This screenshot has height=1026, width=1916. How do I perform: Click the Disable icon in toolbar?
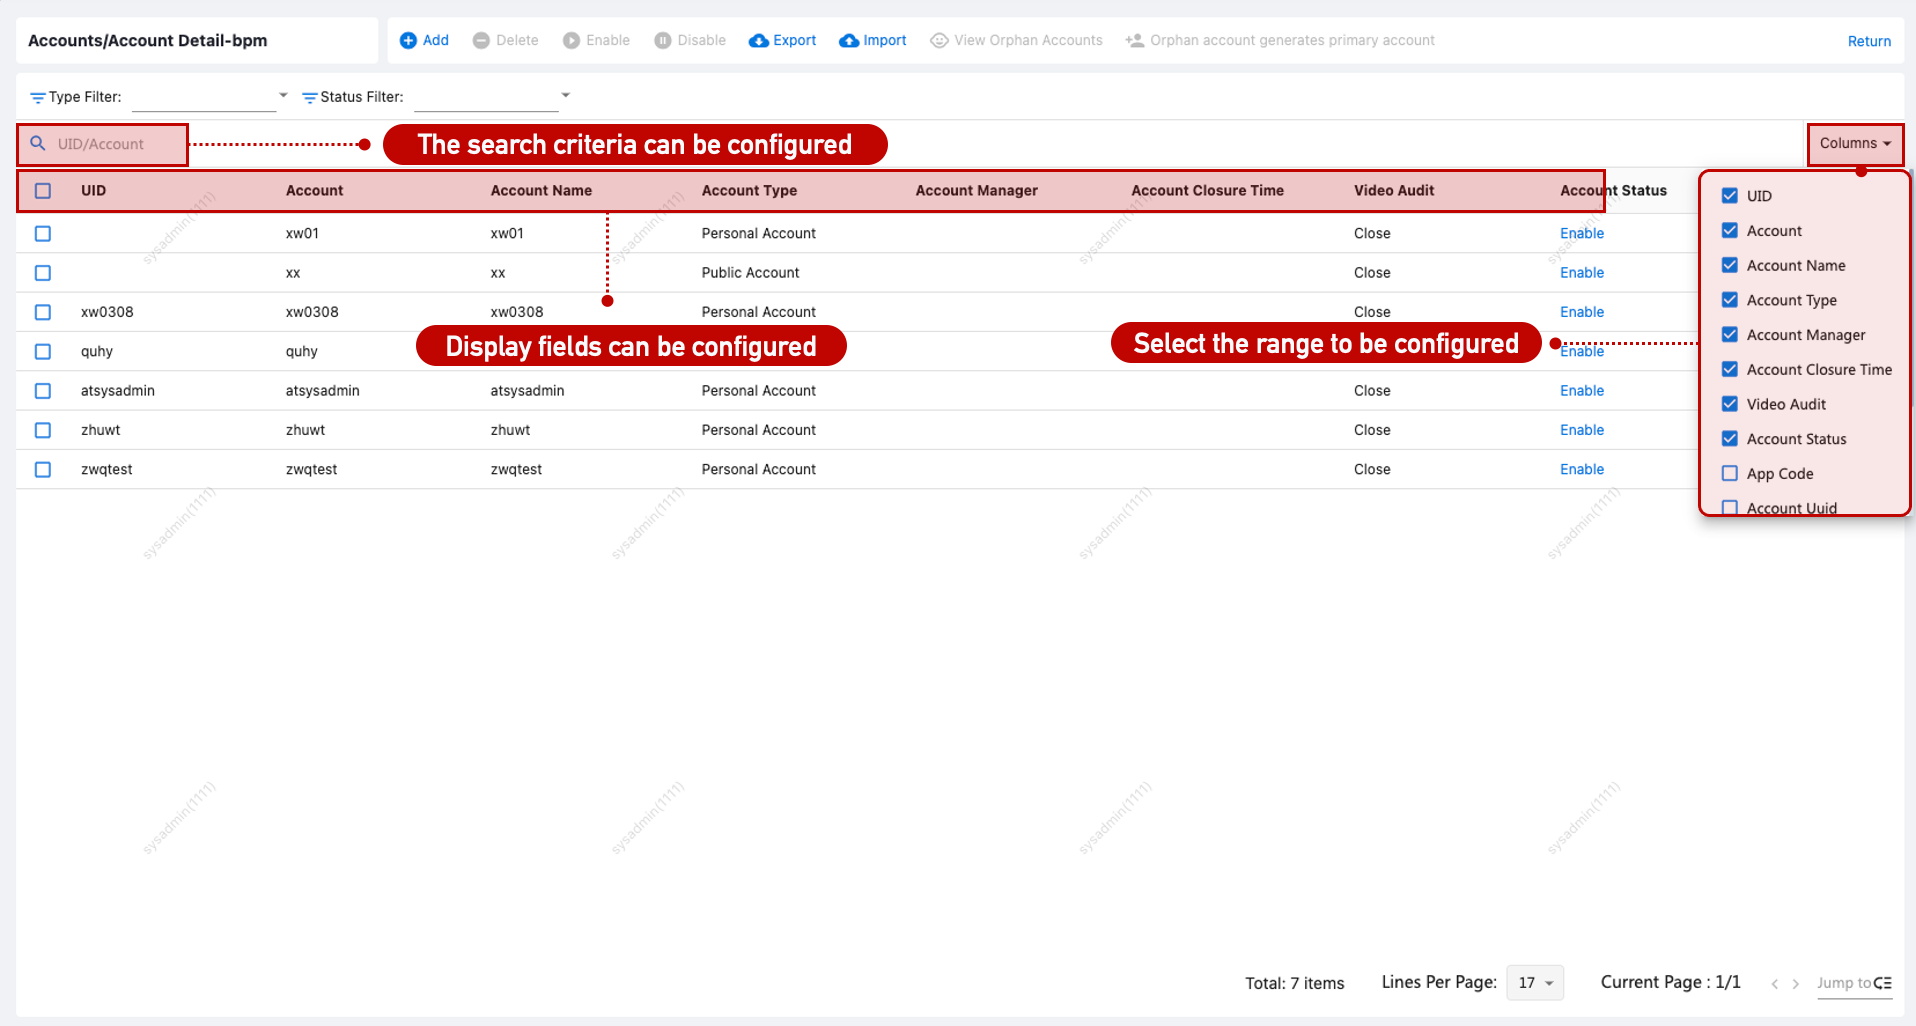click(662, 40)
